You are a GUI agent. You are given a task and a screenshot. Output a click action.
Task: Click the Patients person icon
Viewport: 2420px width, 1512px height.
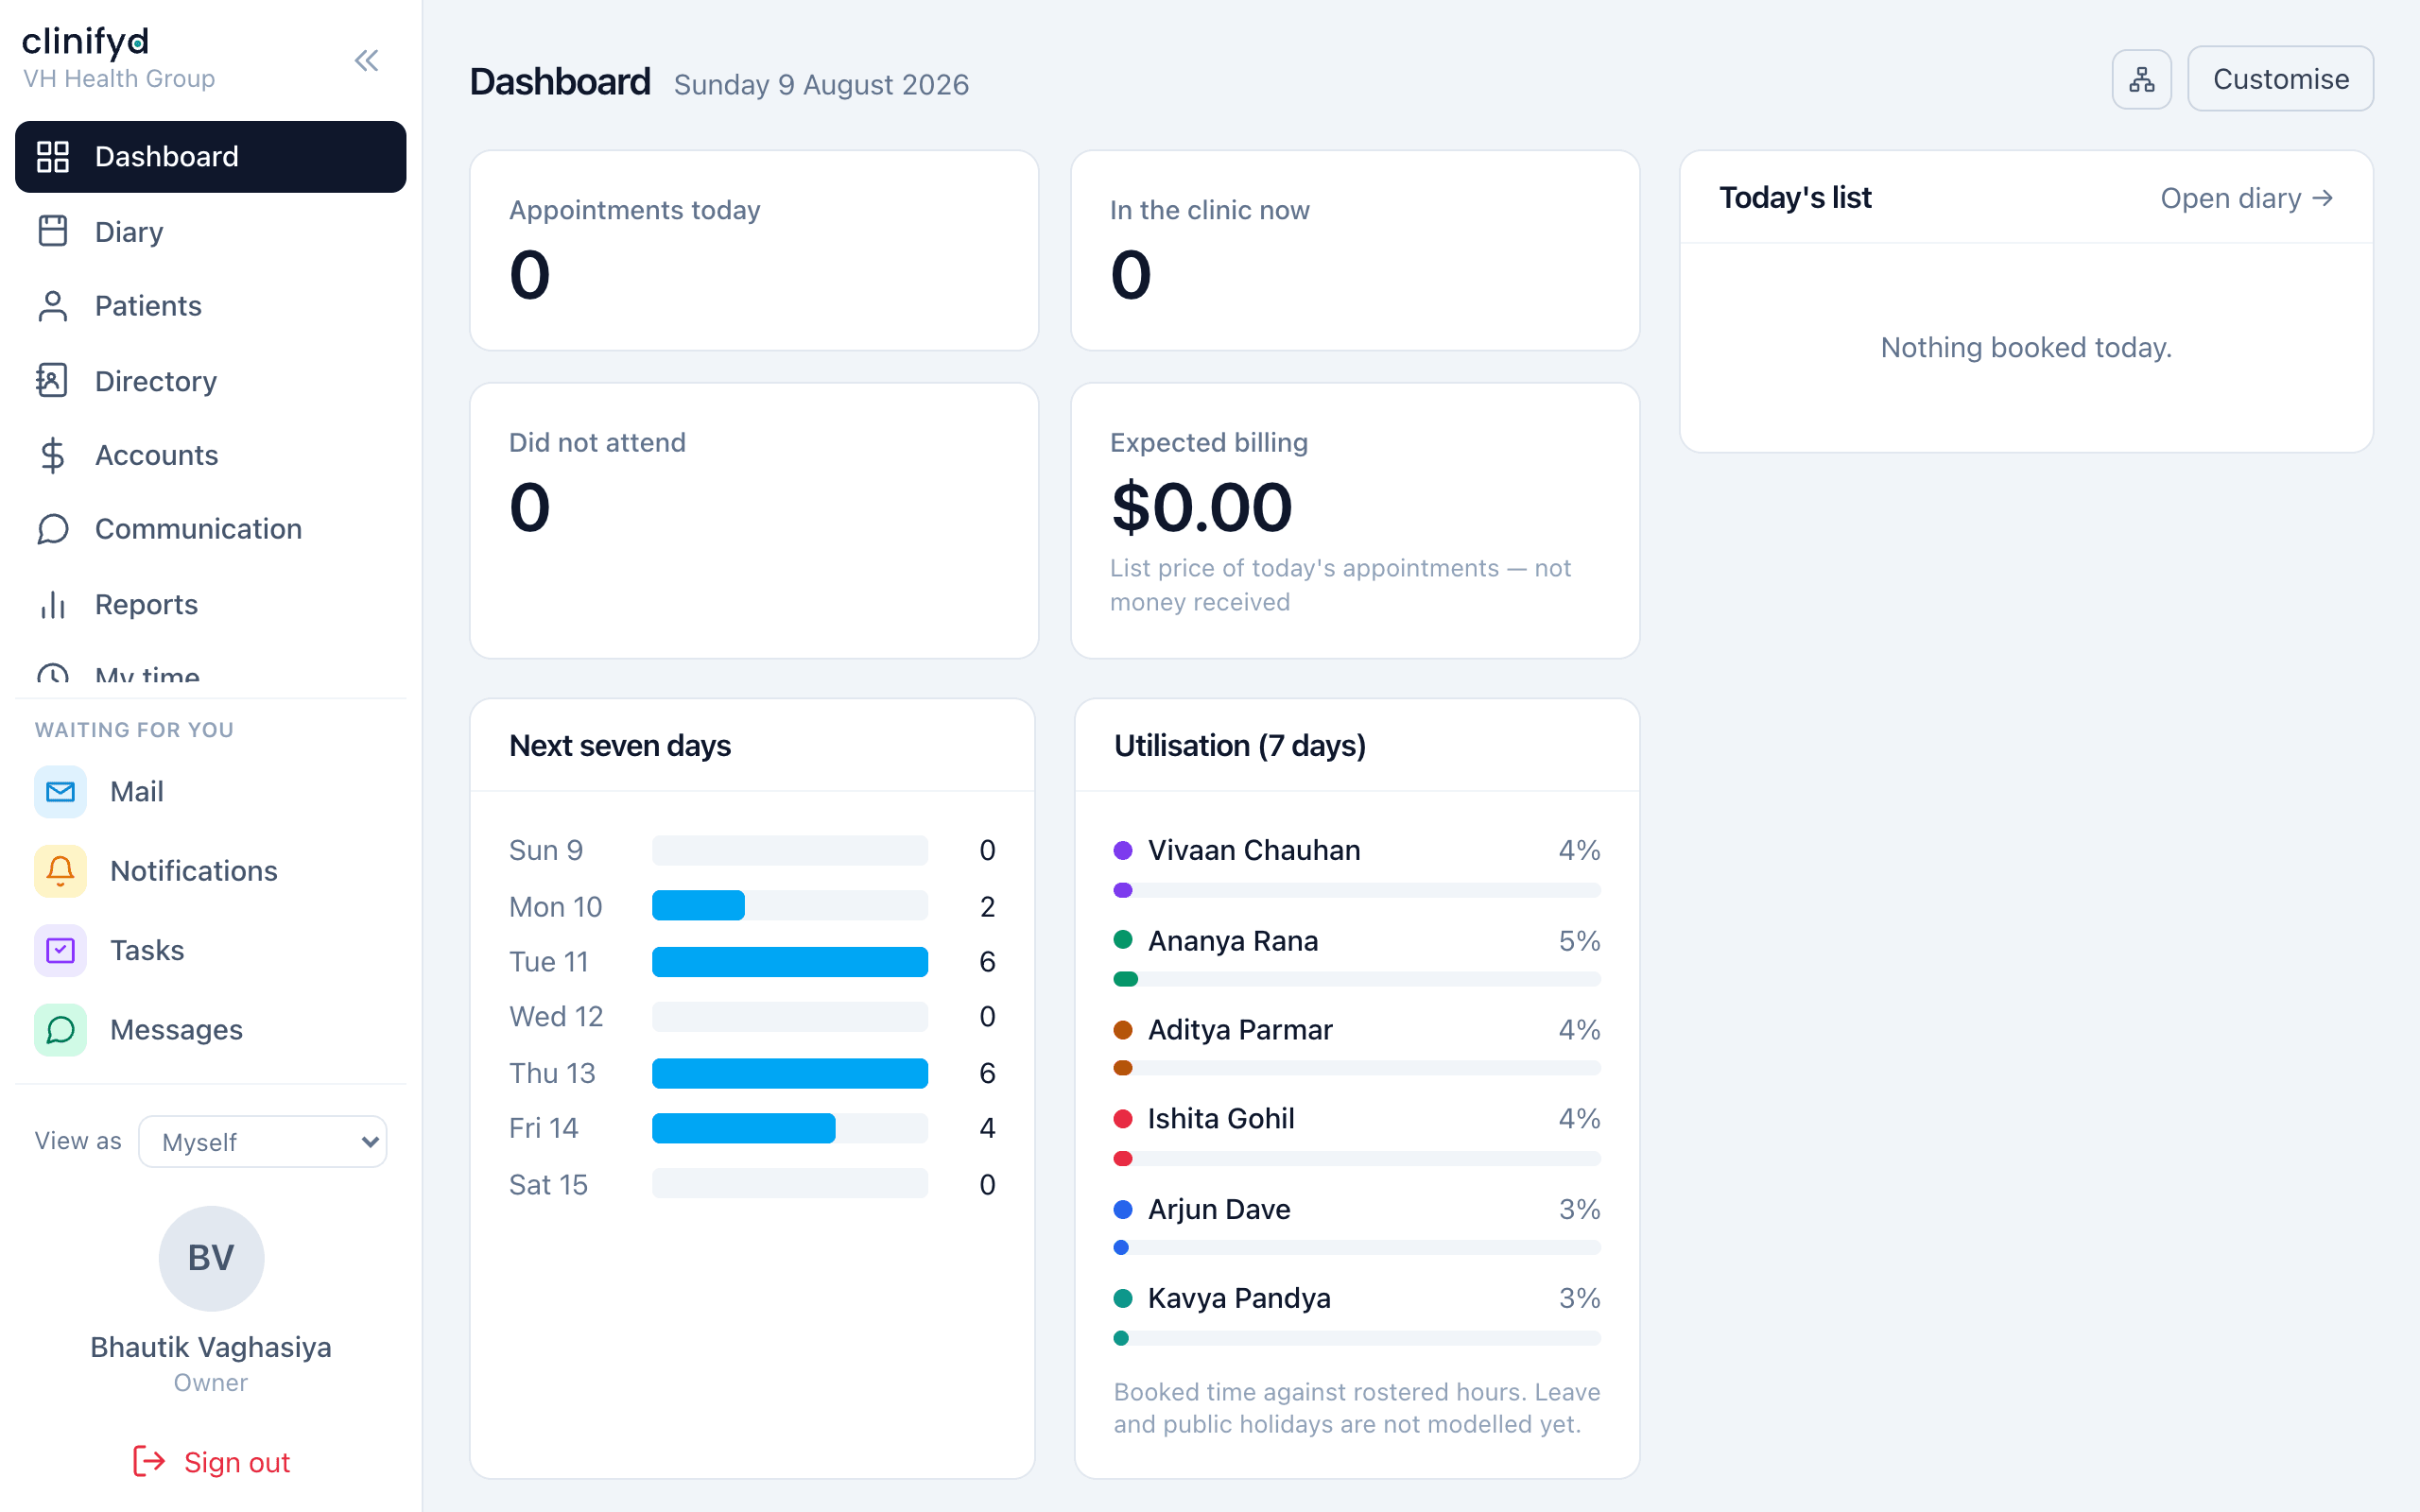[x=53, y=306]
